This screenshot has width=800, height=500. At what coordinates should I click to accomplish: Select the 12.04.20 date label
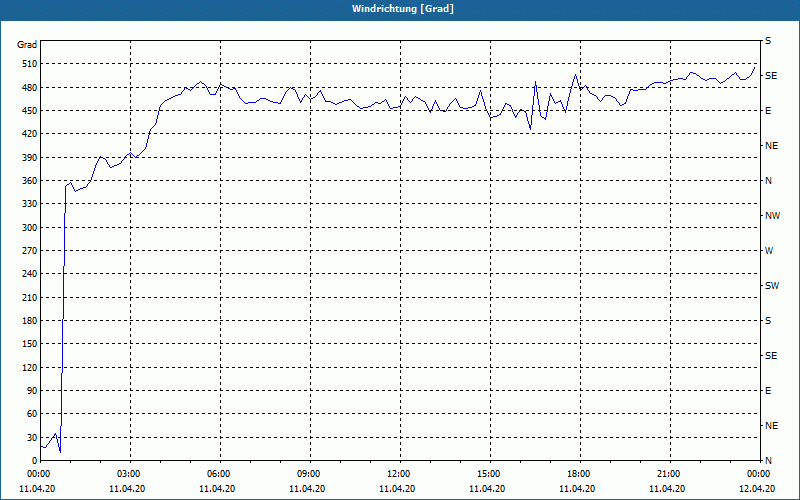coord(757,489)
